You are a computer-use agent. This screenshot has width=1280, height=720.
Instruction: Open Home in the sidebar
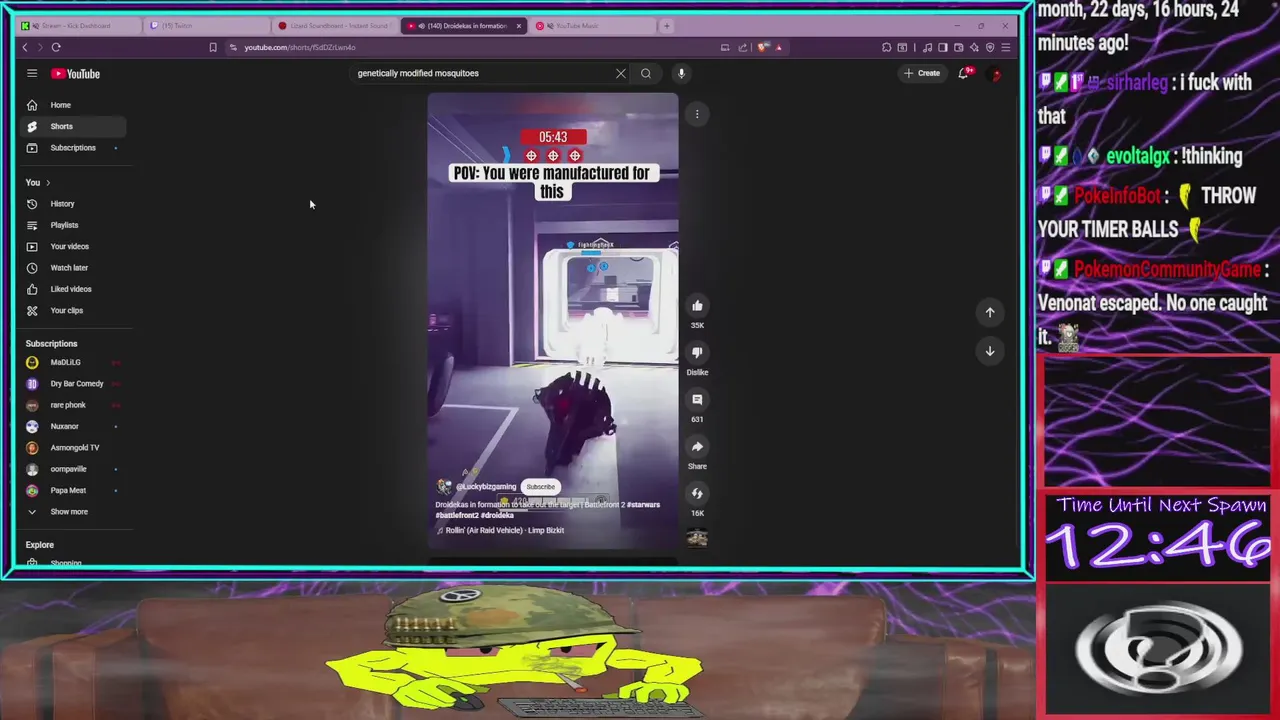tap(73, 105)
